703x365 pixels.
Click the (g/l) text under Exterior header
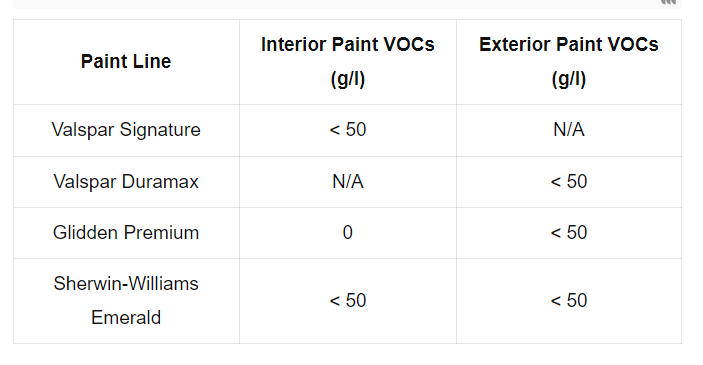click(x=569, y=79)
